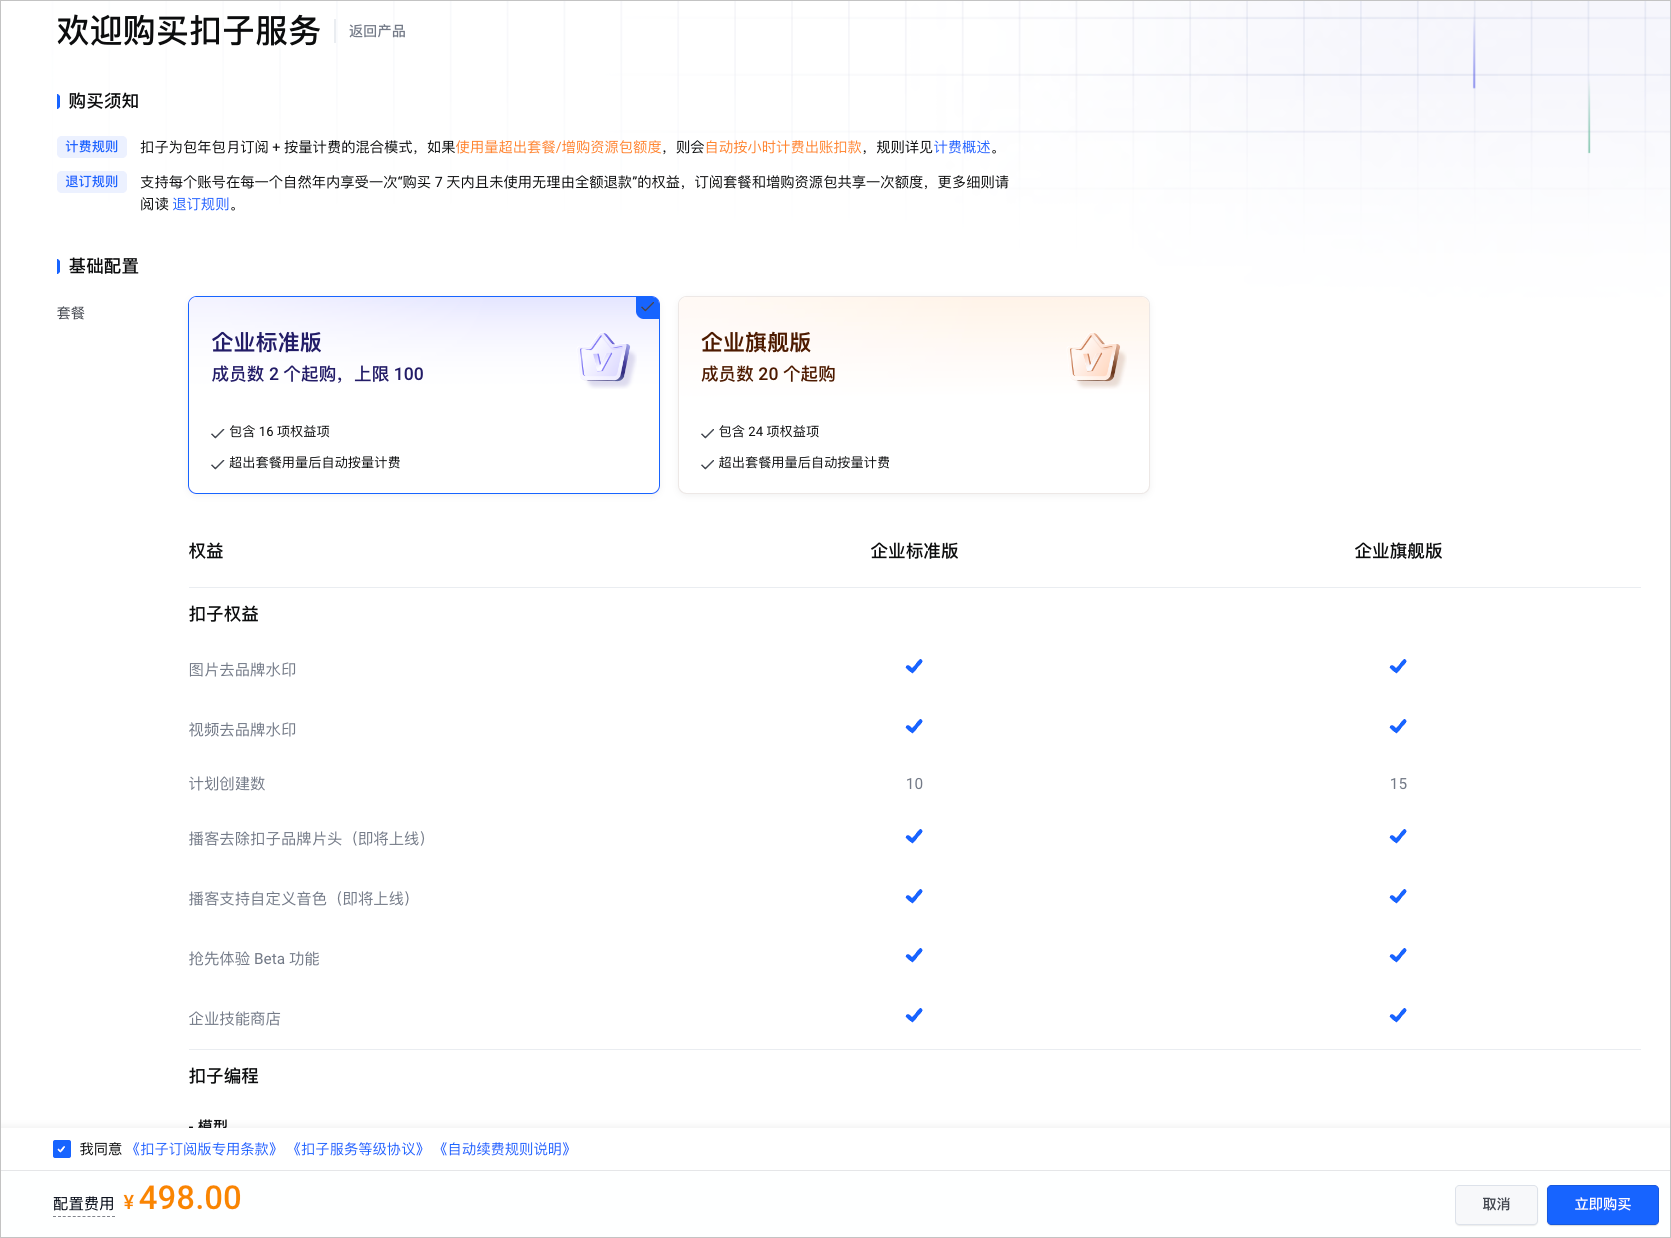Viewport: 1671px width, 1238px height.
Task: Click the 购买须知 section heading
Action: (104, 101)
